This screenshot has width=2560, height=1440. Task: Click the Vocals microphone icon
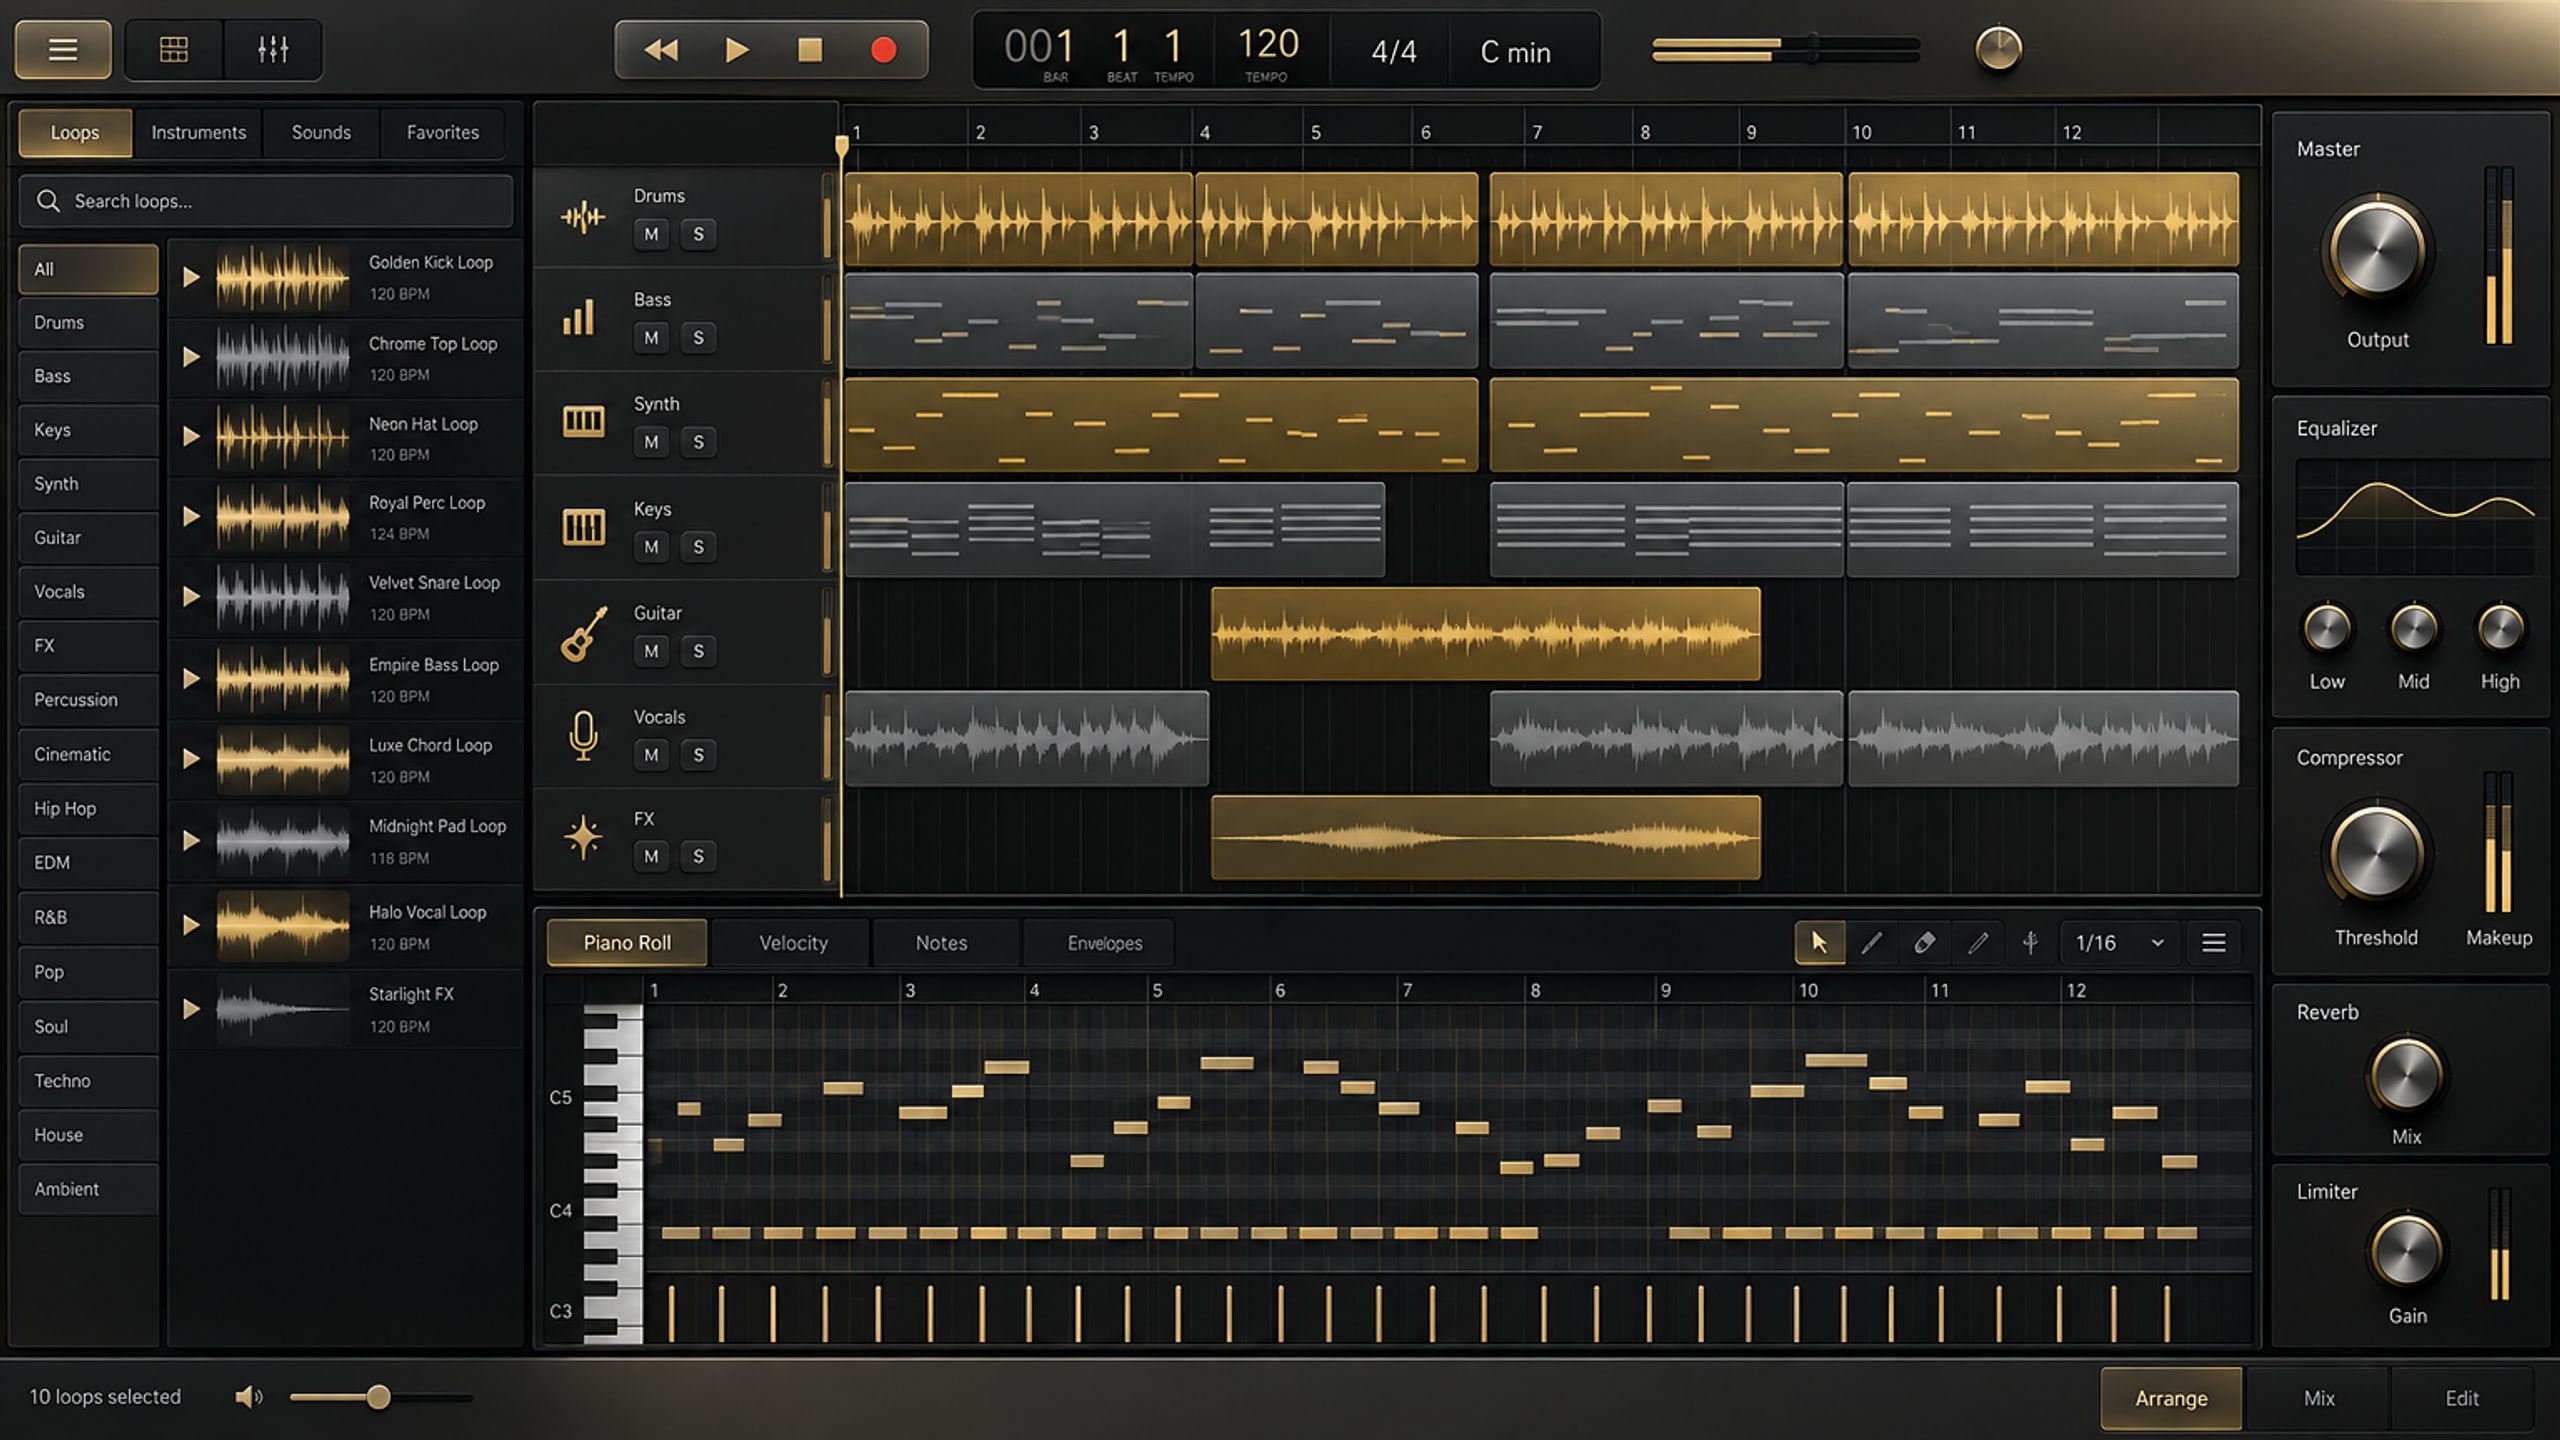pos(583,735)
